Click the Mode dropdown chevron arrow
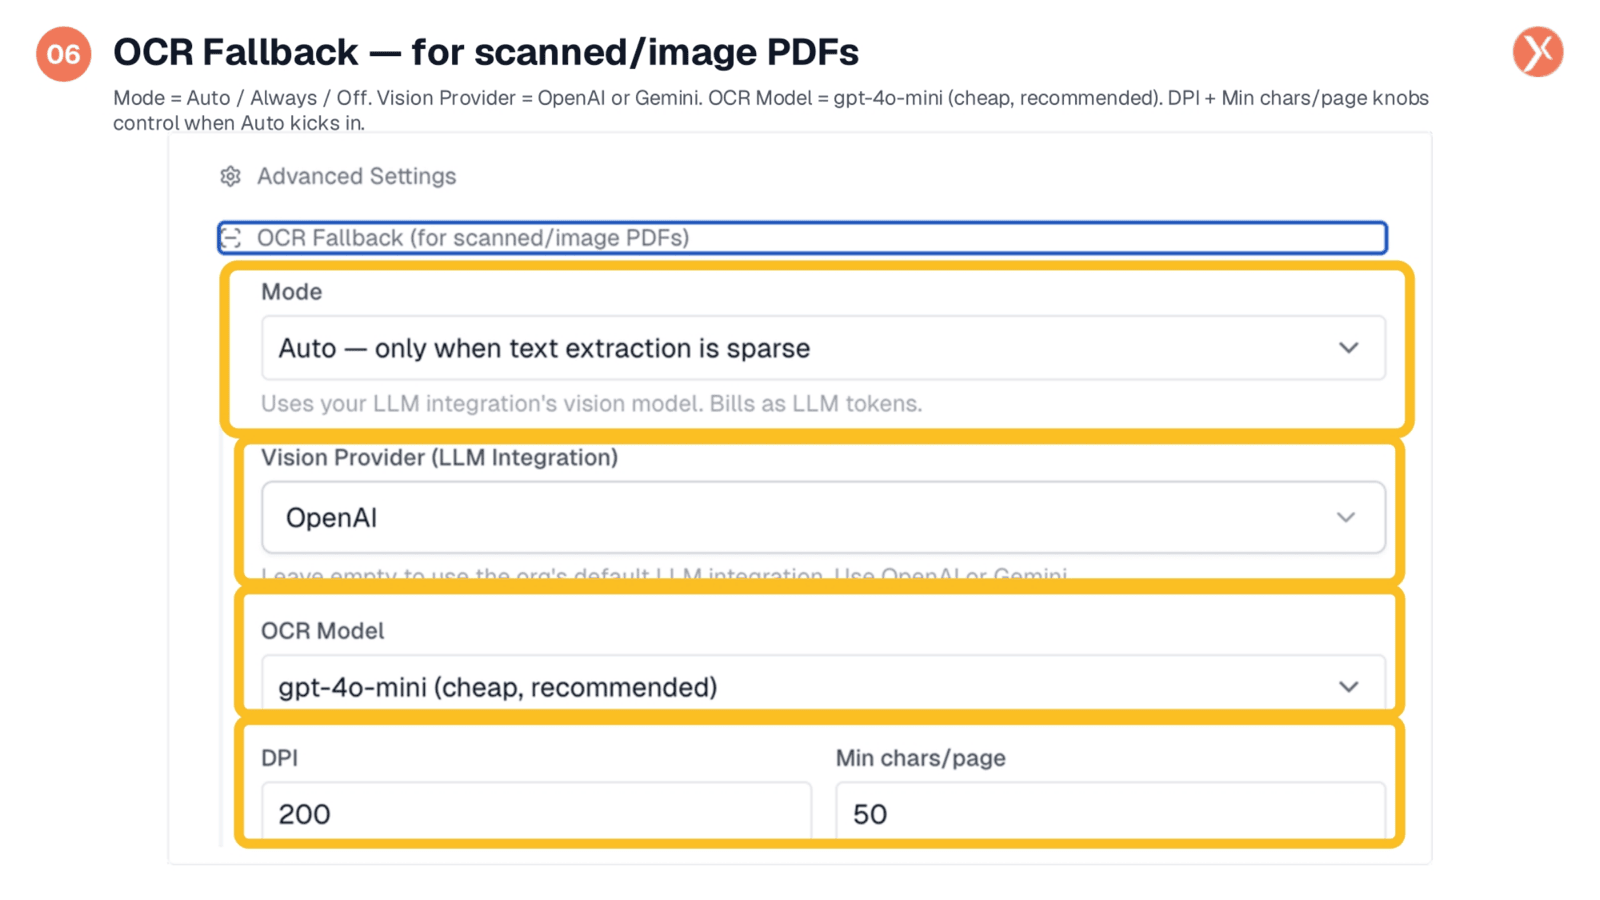1600x900 pixels. point(1348,348)
